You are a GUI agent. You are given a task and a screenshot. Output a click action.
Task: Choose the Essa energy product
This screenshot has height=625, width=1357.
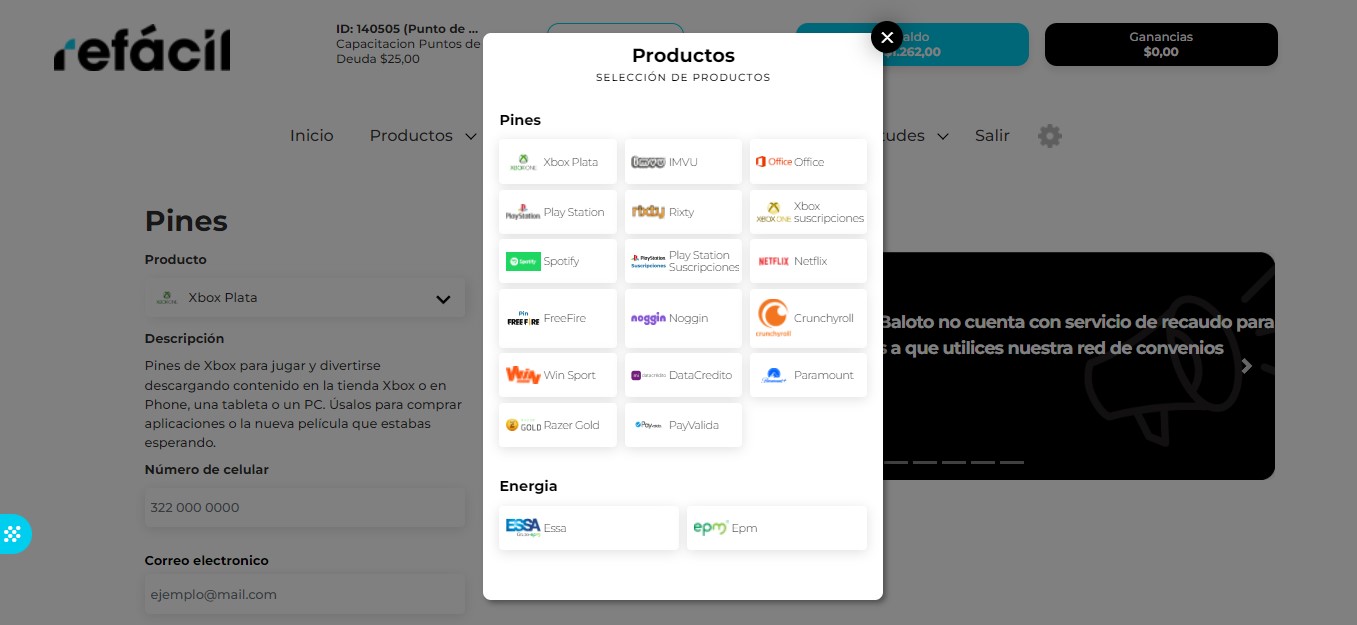tap(589, 528)
